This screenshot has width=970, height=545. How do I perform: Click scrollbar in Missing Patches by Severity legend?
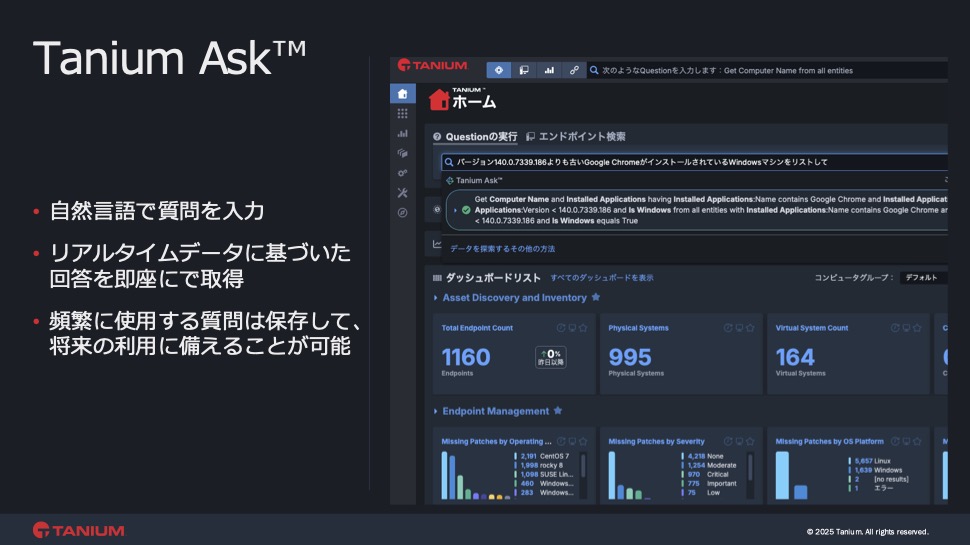(750, 475)
